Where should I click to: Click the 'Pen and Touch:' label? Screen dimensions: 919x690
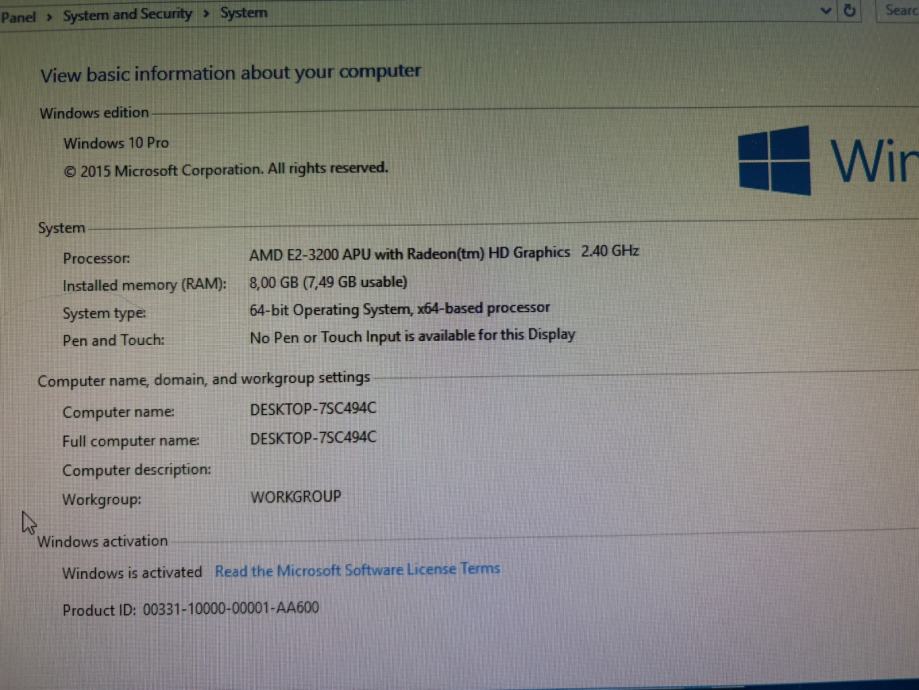(113, 340)
